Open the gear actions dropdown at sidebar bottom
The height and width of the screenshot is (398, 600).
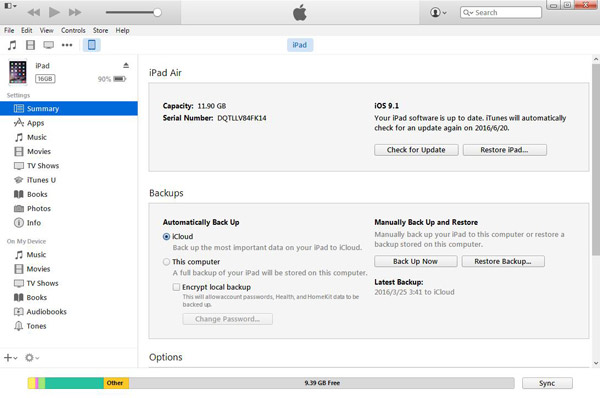click(32, 358)
